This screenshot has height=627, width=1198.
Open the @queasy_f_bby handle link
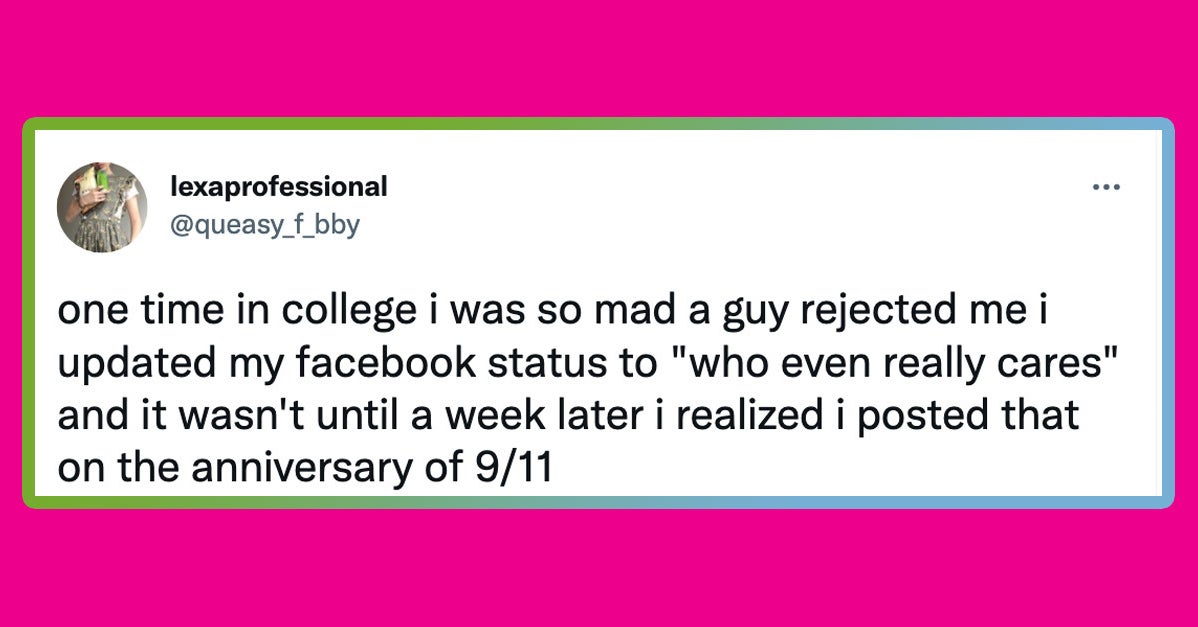(264, 225)
